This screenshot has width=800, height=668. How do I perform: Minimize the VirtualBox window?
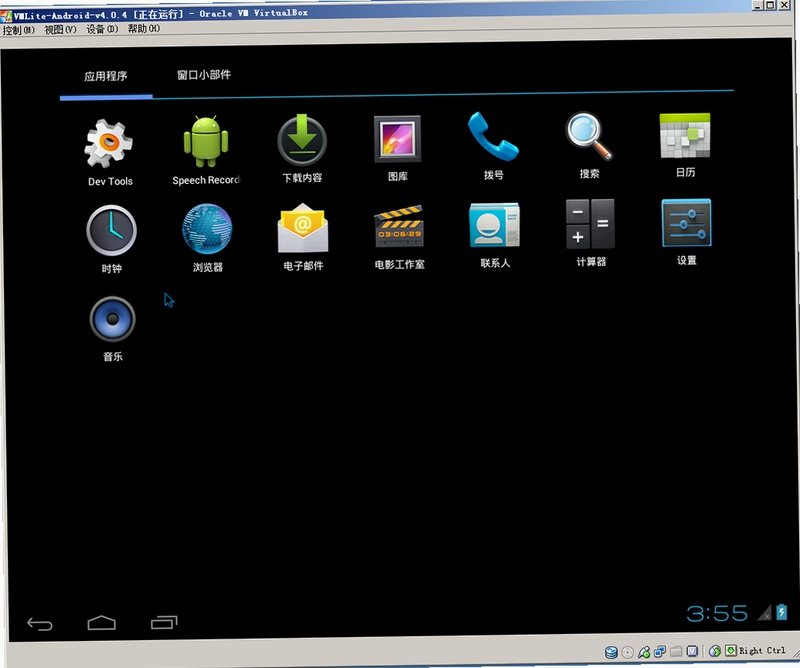click(x=758, y=5)
